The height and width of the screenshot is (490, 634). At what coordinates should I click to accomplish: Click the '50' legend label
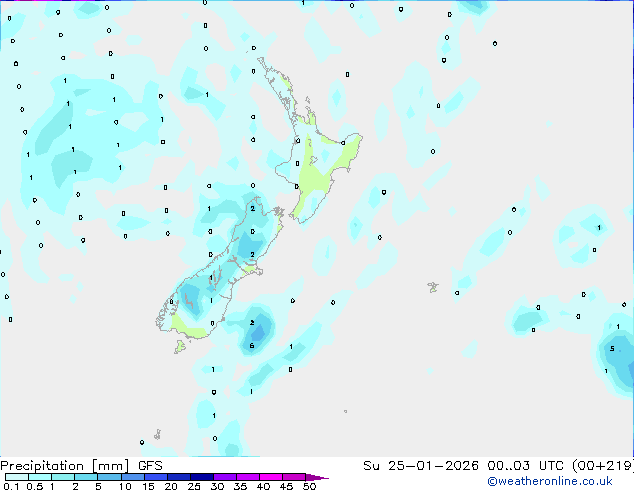309,486
